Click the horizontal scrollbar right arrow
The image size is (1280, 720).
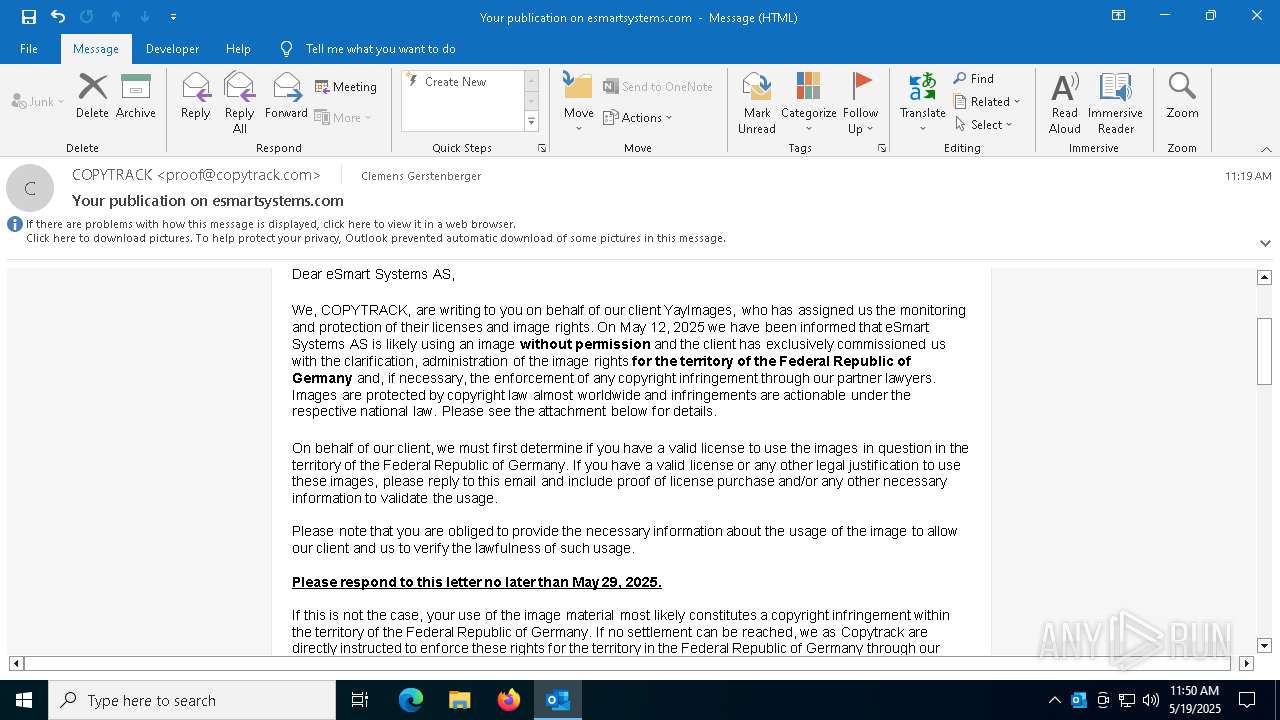coord(1246,663)
